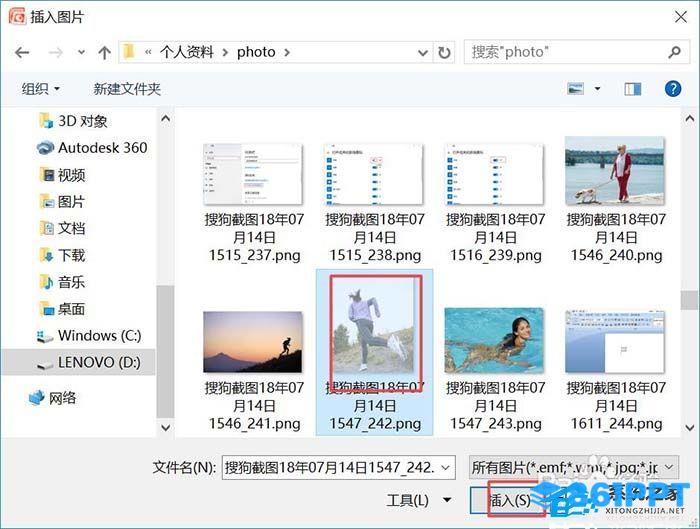Click the sidebar scrollbar thumb
Viewport: 700px width, 529px height.
[165, 351]
